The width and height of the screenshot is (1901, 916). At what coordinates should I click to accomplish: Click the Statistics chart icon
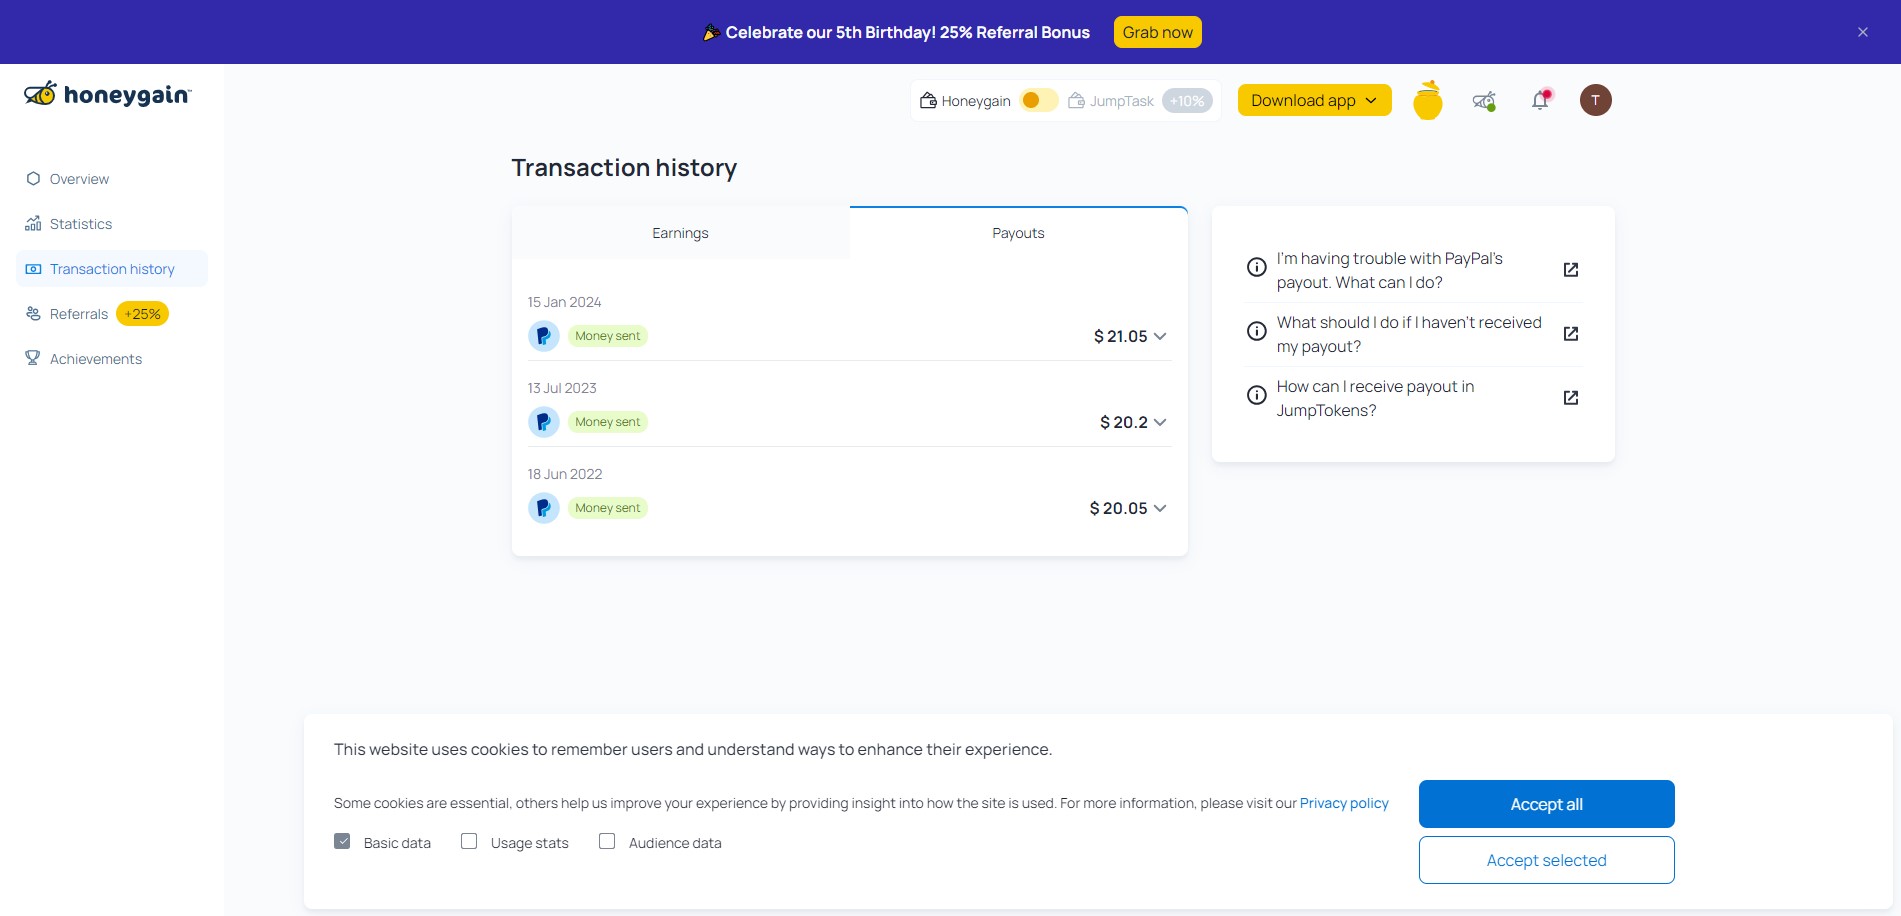click(33, 224)
